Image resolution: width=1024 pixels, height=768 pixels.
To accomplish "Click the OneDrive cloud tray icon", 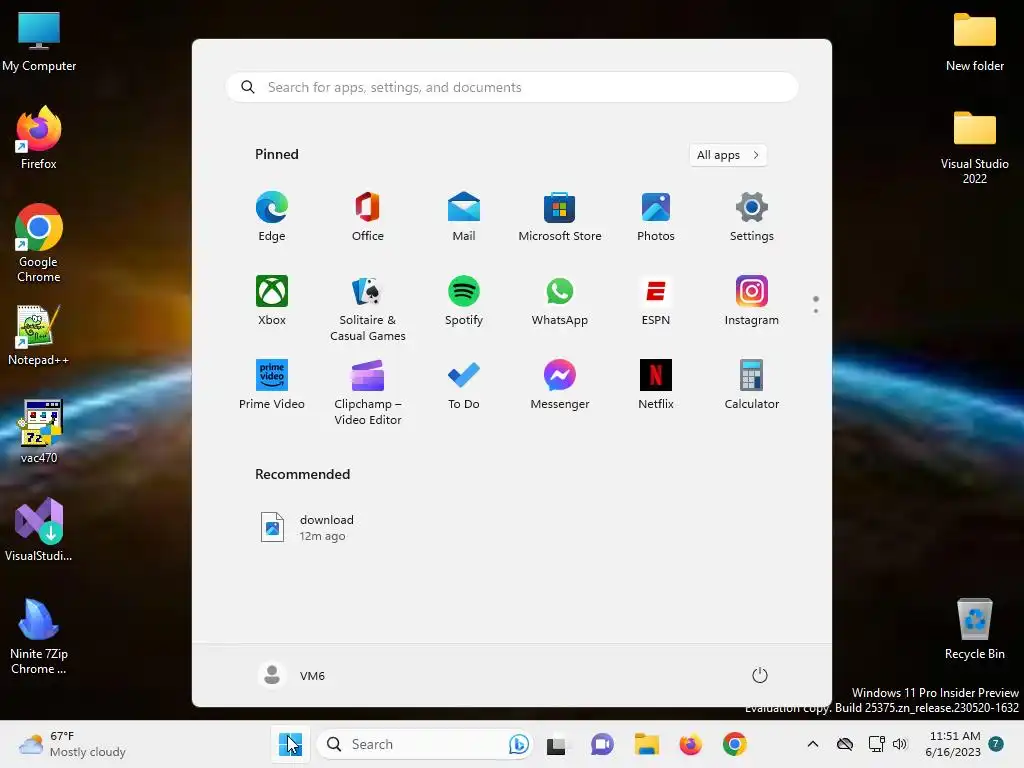I will (845, 744).
